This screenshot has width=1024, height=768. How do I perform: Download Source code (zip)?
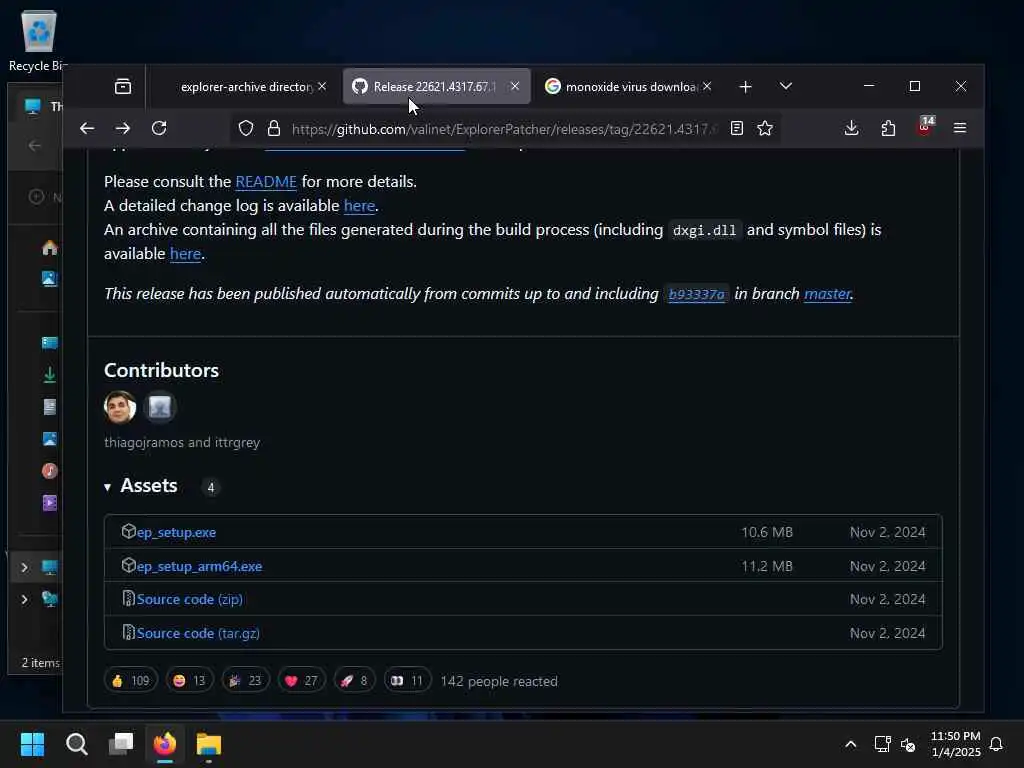[189, 600]
